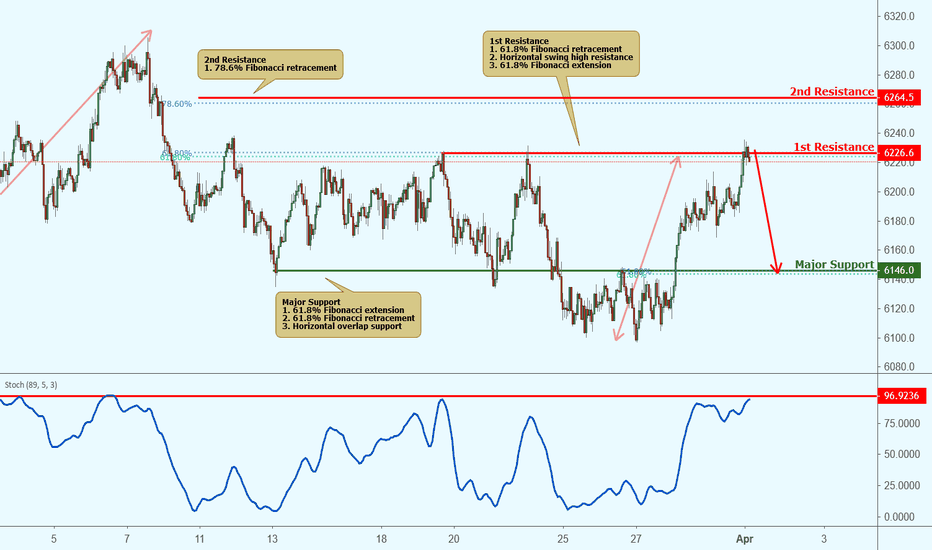The width and height of the screenshot is (932, 550).
Task: Click the red '1st Resistance' line label
Action: pos(834,147)
